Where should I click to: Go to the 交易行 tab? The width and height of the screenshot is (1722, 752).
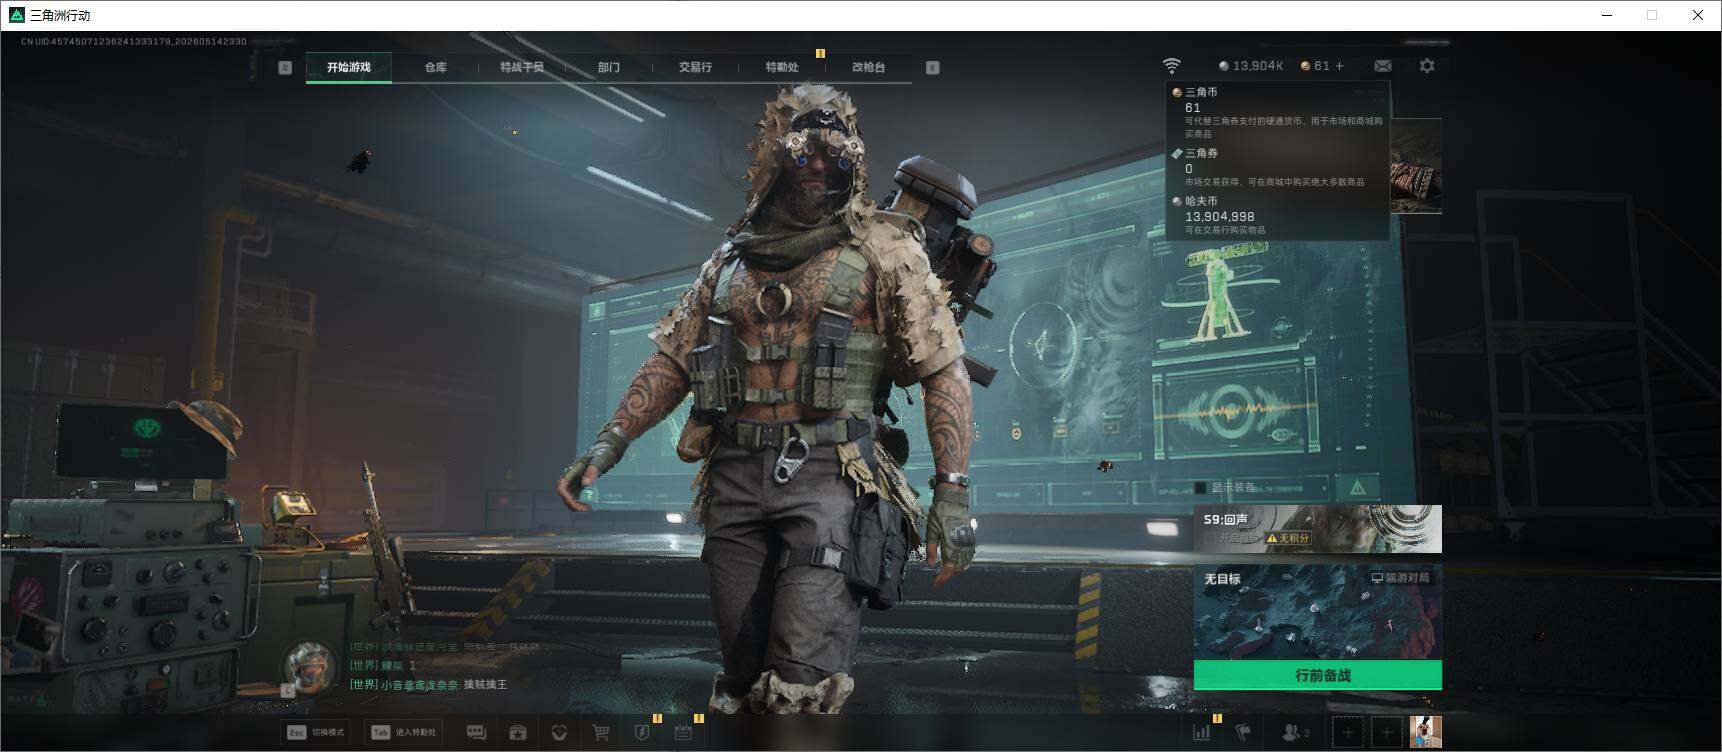(x=695, y=67)
